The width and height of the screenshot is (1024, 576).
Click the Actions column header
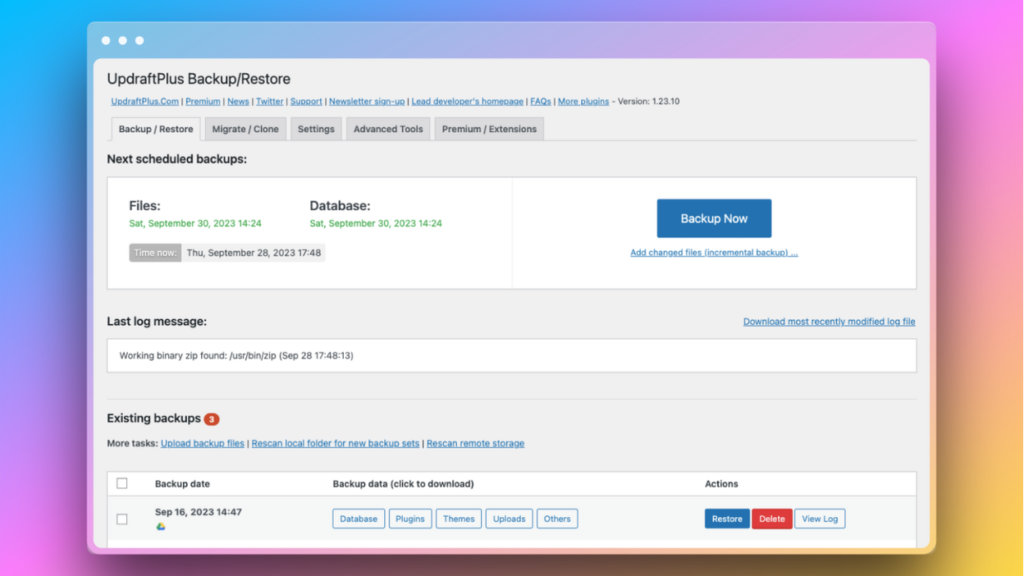721,484
